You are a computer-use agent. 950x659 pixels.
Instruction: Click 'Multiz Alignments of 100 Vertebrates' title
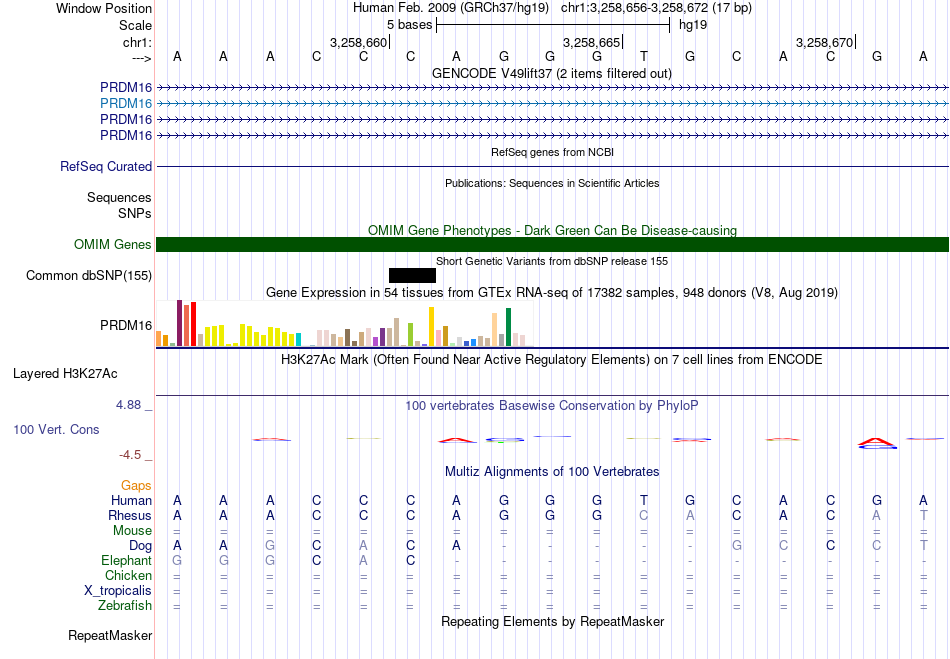(x=552, y=472)
